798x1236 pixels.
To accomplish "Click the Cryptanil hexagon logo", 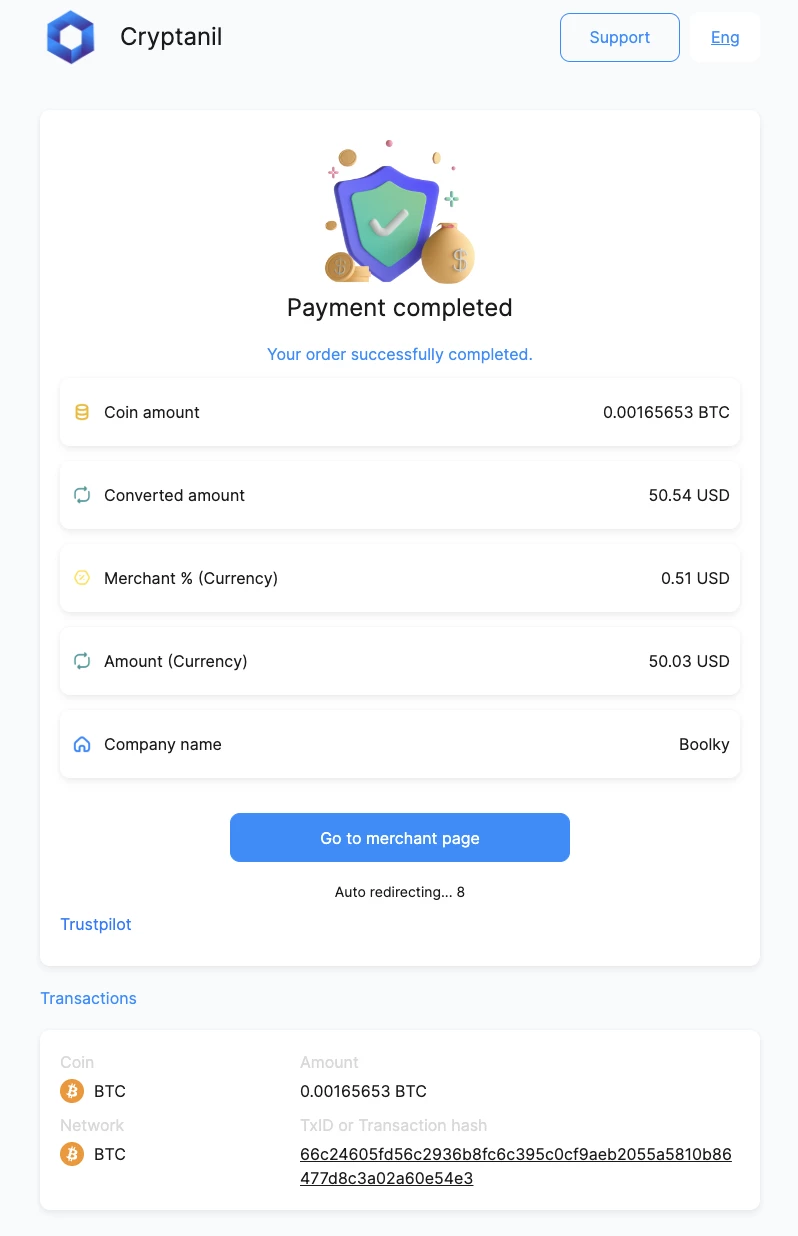I will tap(70, 38).
